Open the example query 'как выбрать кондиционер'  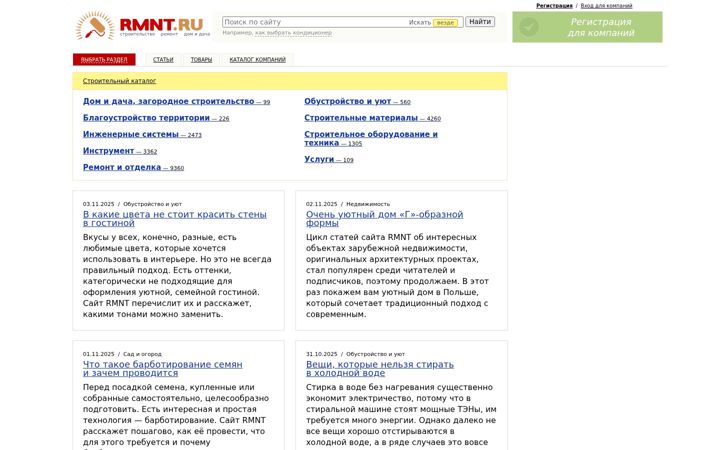pos(293,33)
